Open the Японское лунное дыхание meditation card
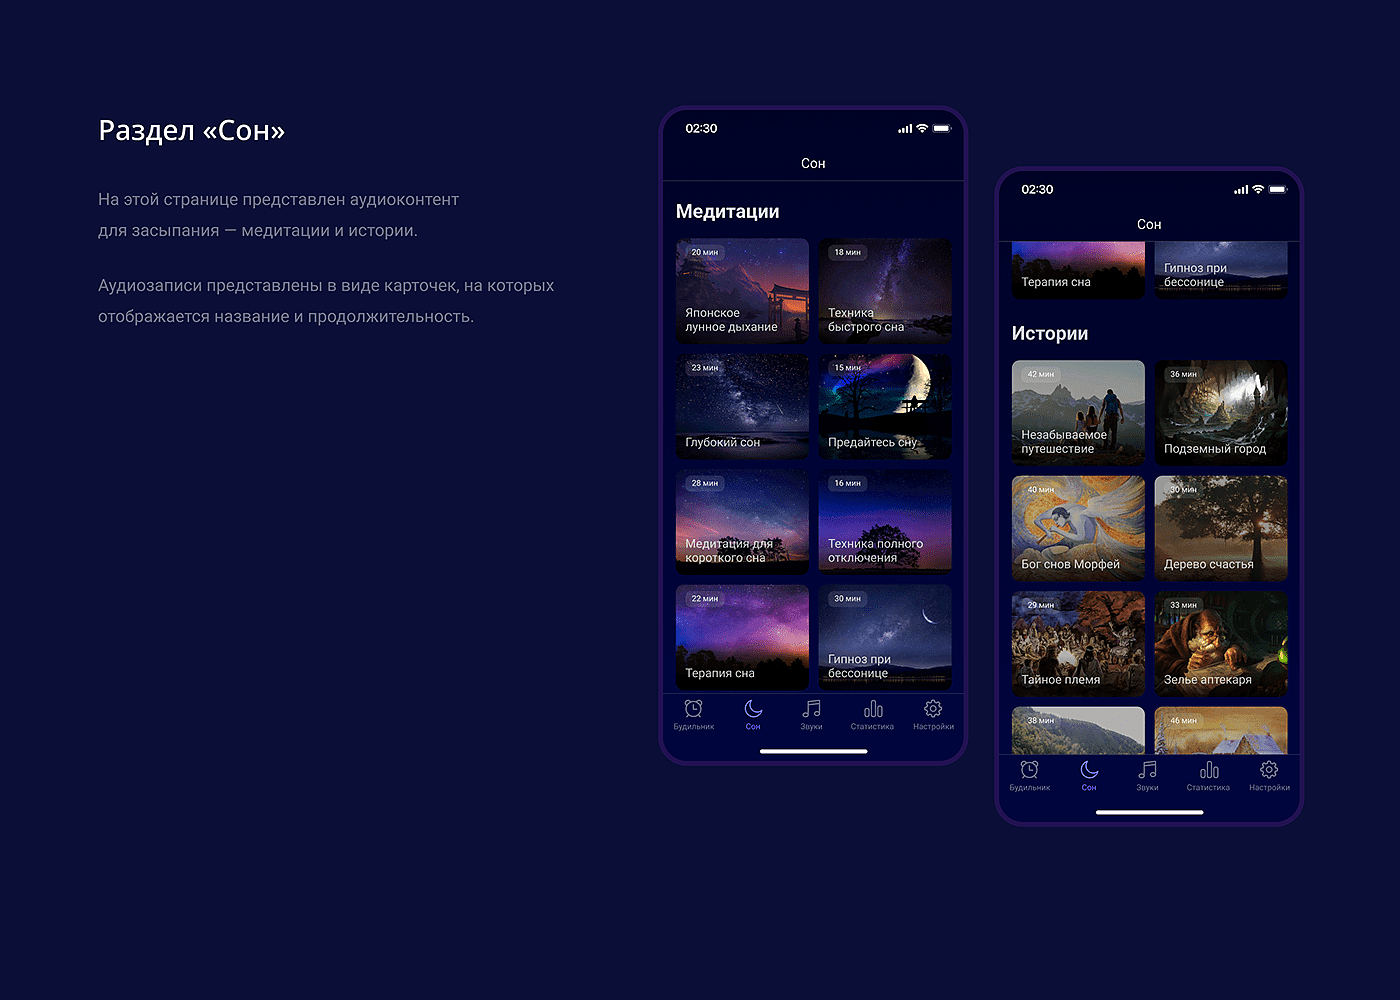The width and height of the screenshot is (1400, 1000). click(x=742, y=291)
